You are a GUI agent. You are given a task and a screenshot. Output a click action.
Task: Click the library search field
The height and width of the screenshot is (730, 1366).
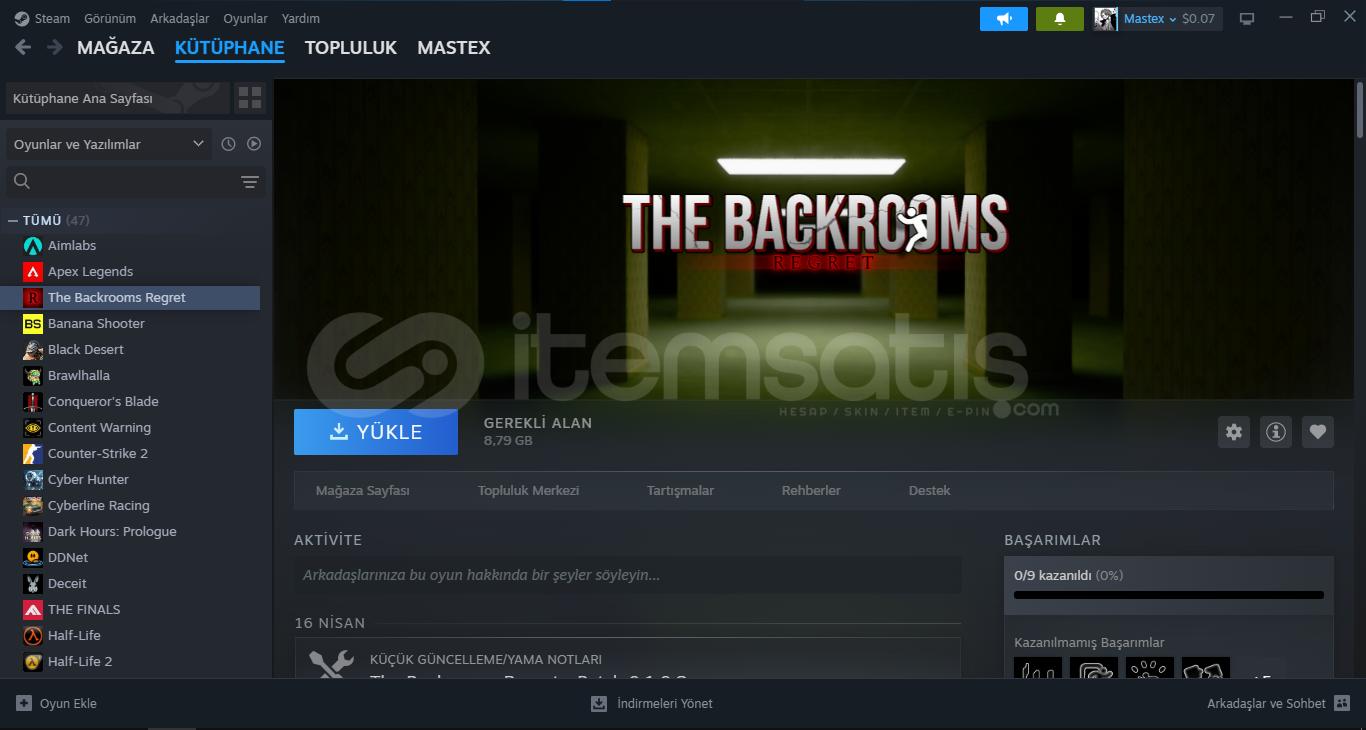coord(135,182)
